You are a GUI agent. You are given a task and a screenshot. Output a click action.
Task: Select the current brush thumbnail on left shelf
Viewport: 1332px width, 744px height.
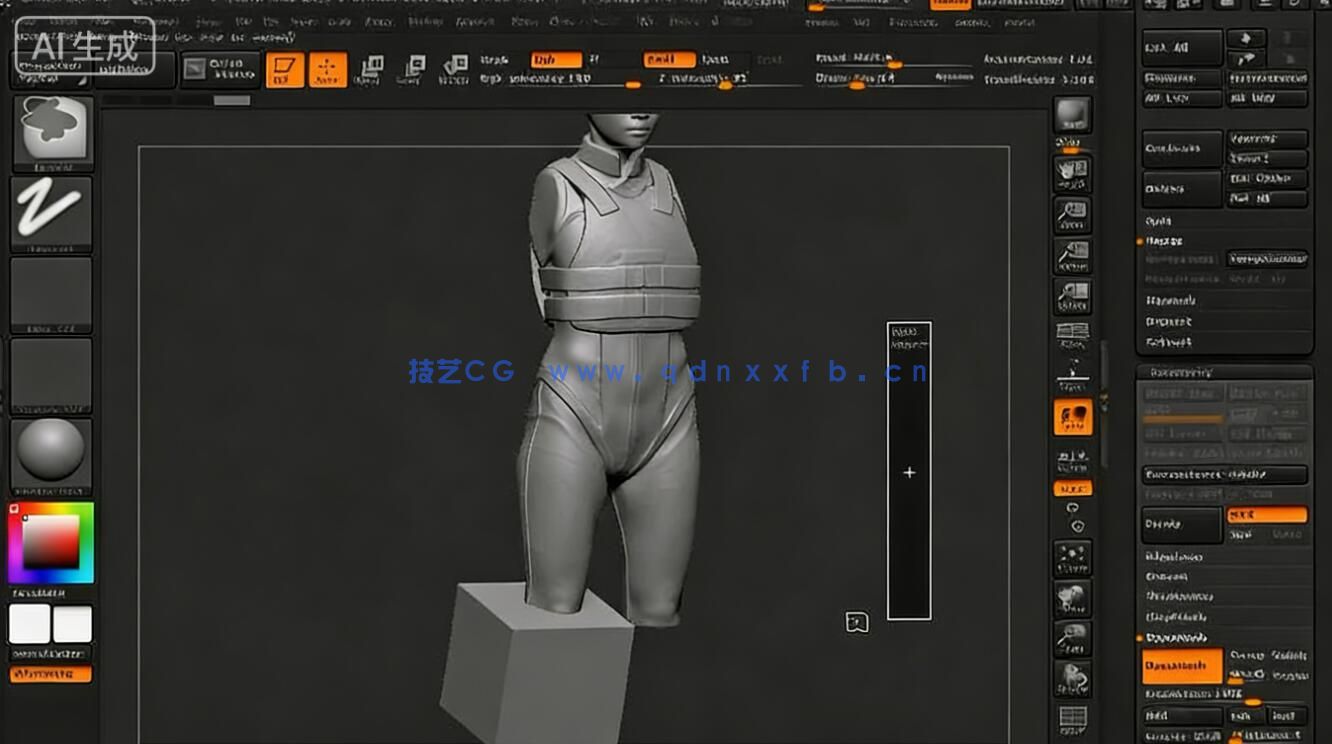pos(50,130)
